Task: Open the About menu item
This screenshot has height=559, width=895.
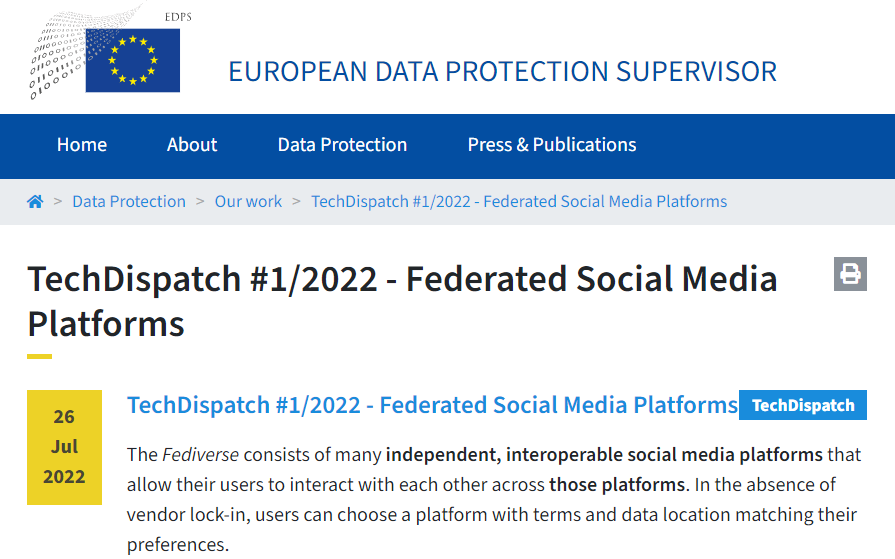Action: point(192,145)
